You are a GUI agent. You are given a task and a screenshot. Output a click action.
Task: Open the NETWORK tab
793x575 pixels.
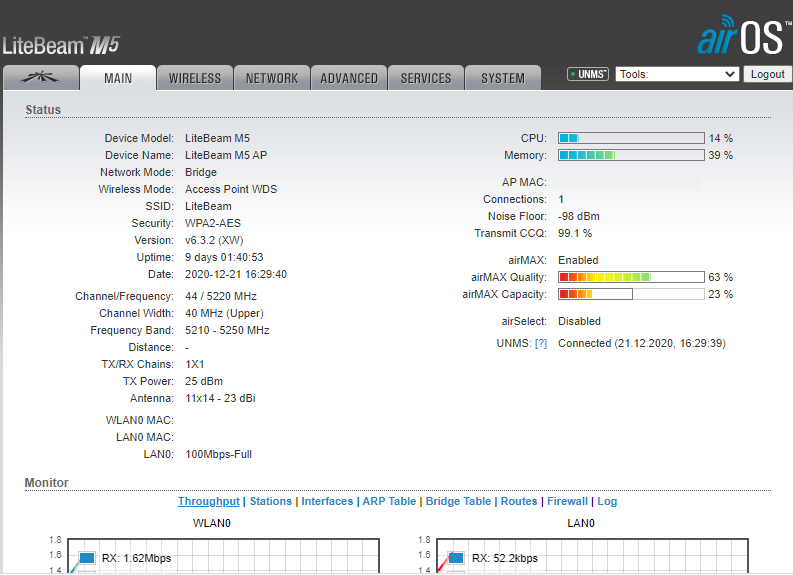click(x=272, y=78)
